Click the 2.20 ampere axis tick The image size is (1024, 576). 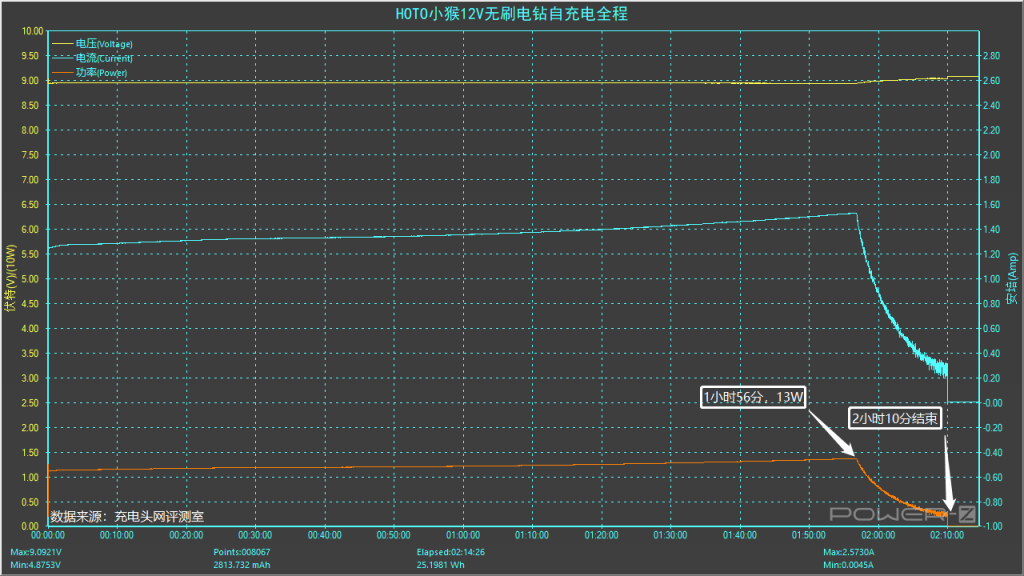(x=991, y=131)
